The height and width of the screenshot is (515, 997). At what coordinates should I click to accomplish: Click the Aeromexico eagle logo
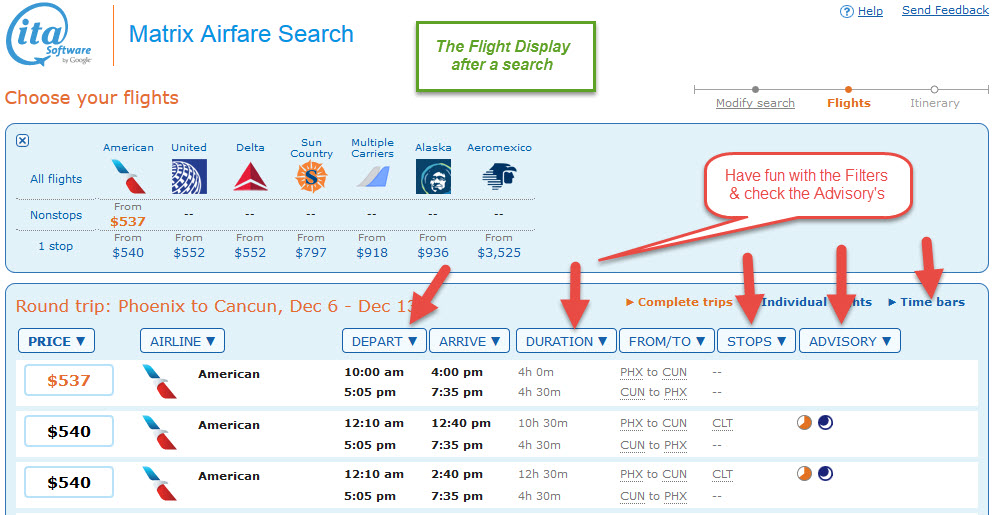(x=499, y=177)
